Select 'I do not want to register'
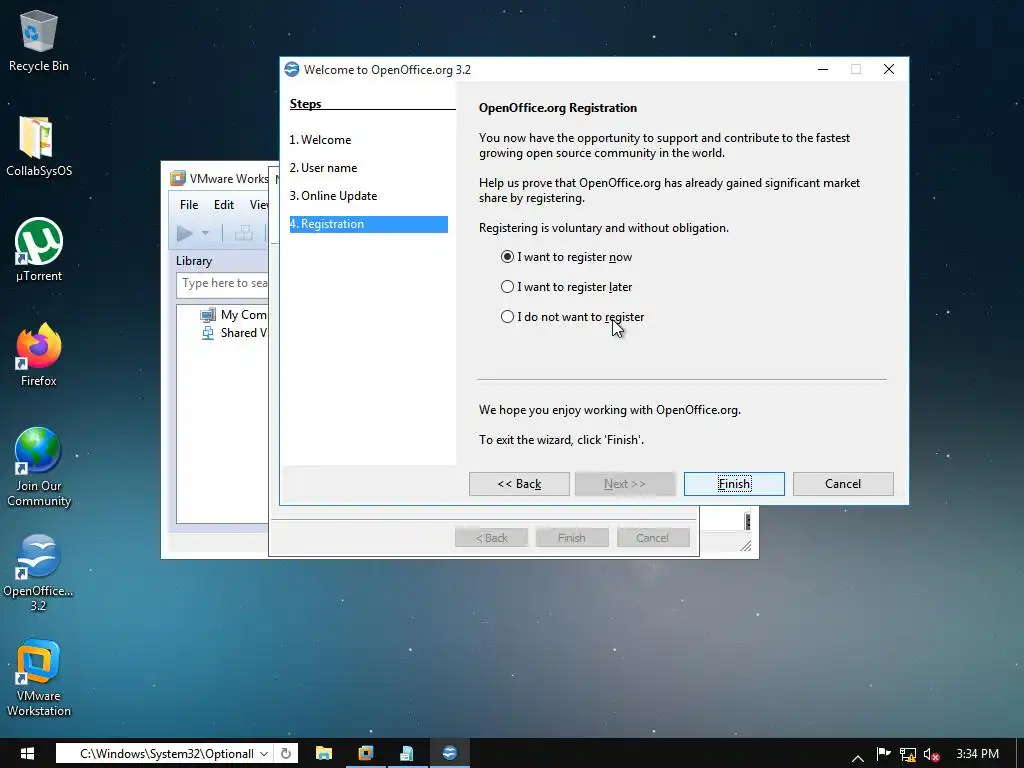 pyautogui.click(x=572, y=317)
